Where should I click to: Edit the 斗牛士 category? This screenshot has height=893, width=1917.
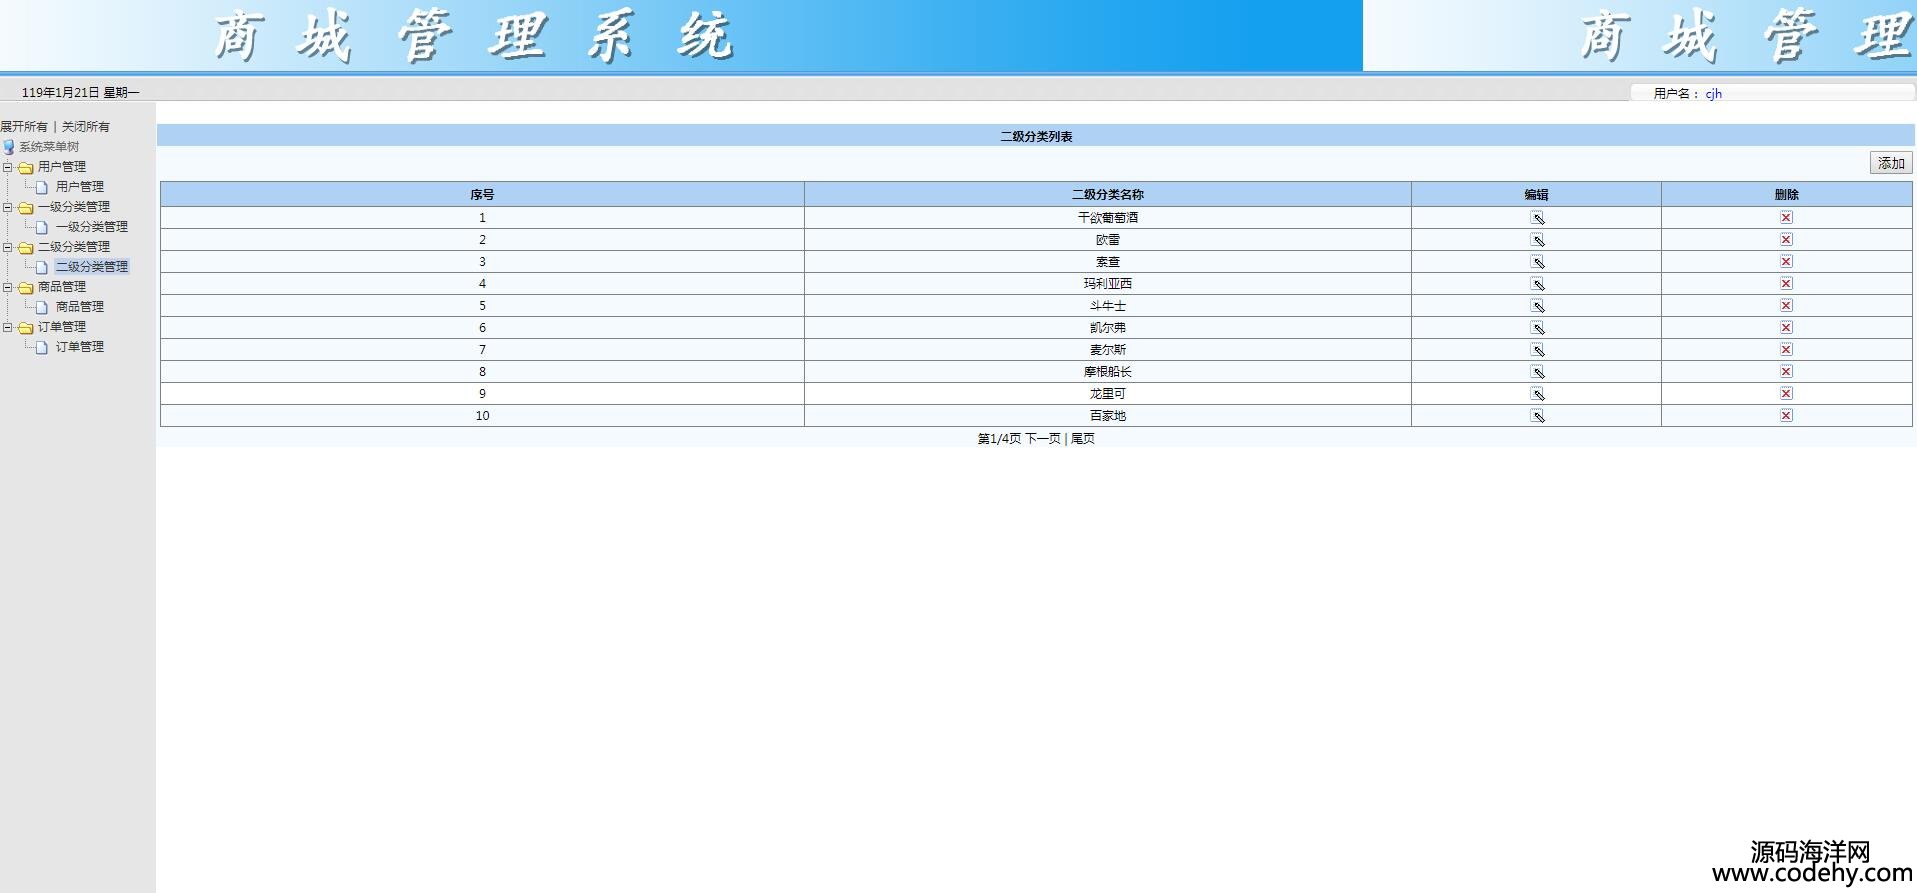click(1537, 306)
